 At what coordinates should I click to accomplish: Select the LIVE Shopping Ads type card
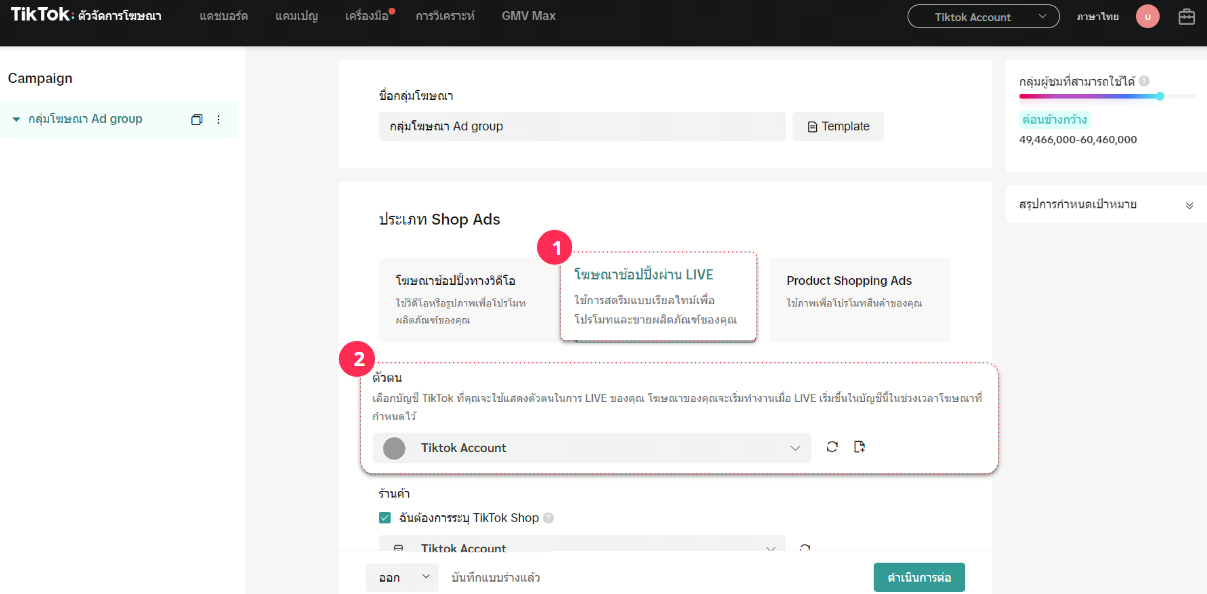(658, 298)
